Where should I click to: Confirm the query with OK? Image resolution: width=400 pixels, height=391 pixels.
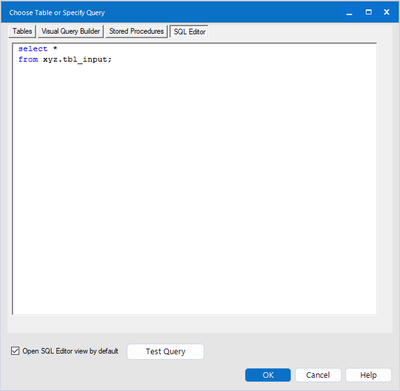pyautogui.click(x=268, y=375)
